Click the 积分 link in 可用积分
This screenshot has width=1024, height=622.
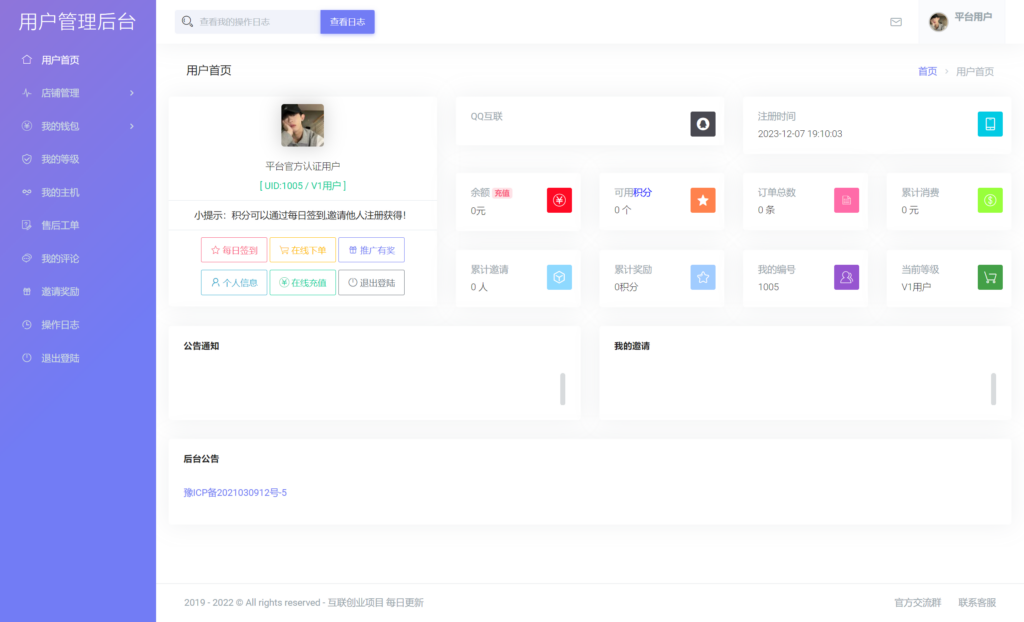coord(643,192)
